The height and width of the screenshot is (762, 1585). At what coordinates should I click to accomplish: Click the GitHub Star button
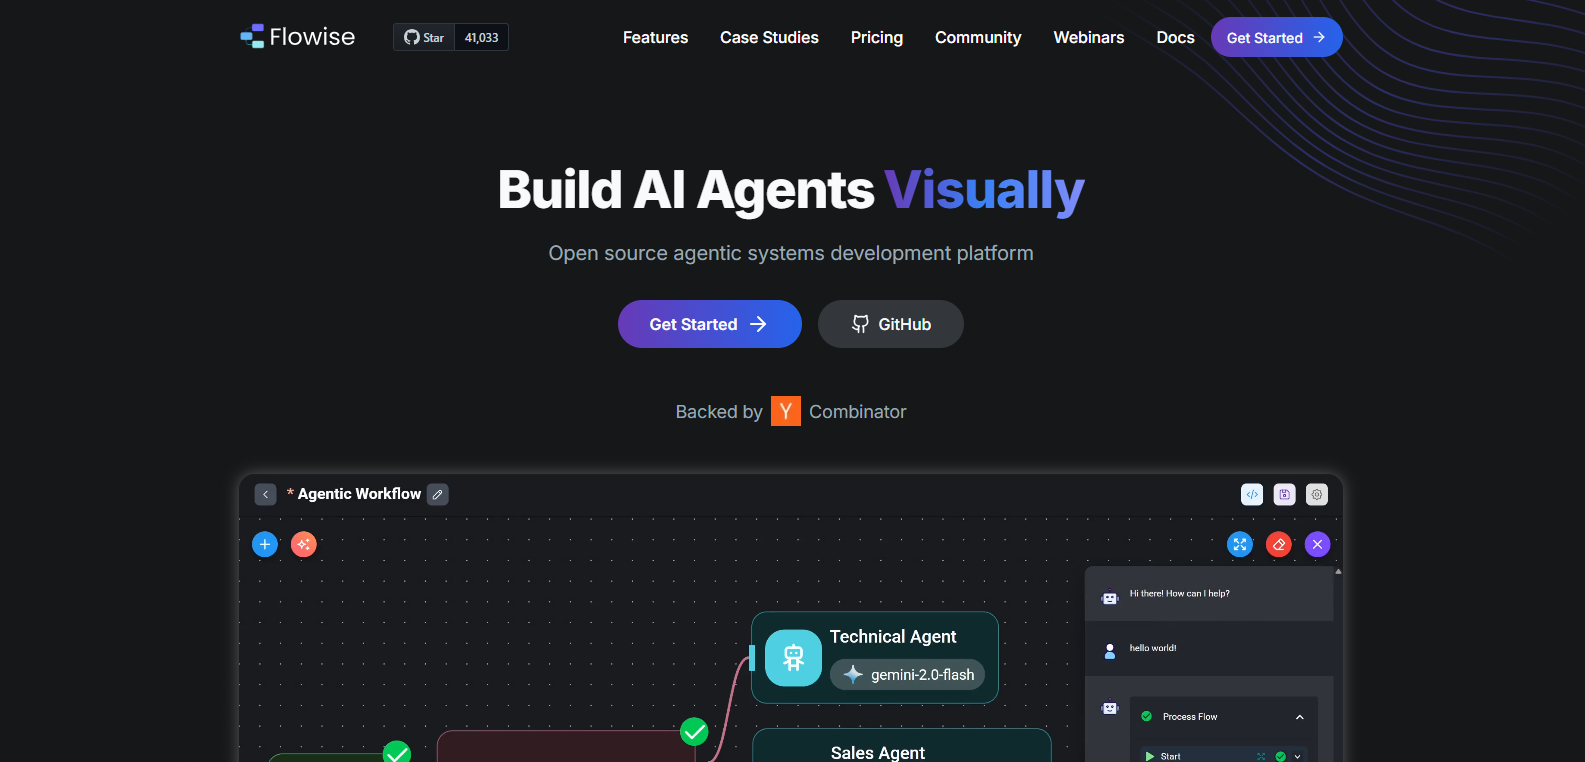click(424, 37)
